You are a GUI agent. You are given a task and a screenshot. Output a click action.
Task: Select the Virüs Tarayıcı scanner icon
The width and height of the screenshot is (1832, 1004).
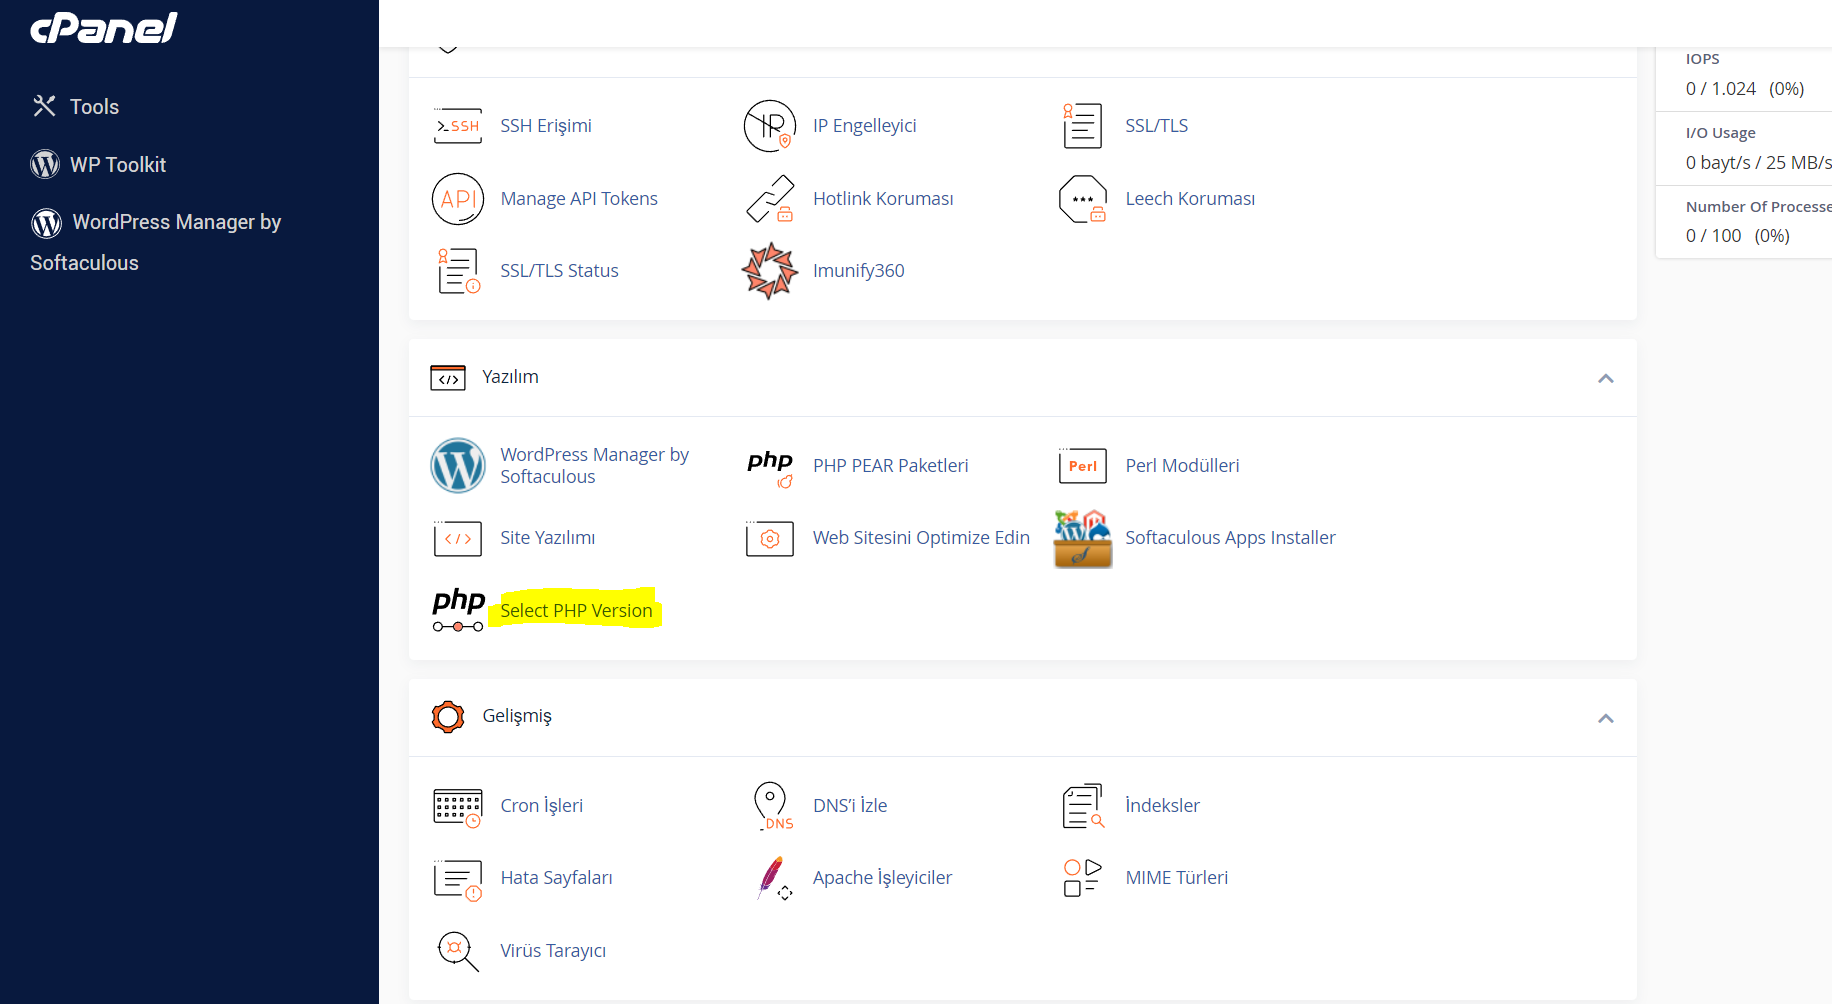(x=457, y=950)
